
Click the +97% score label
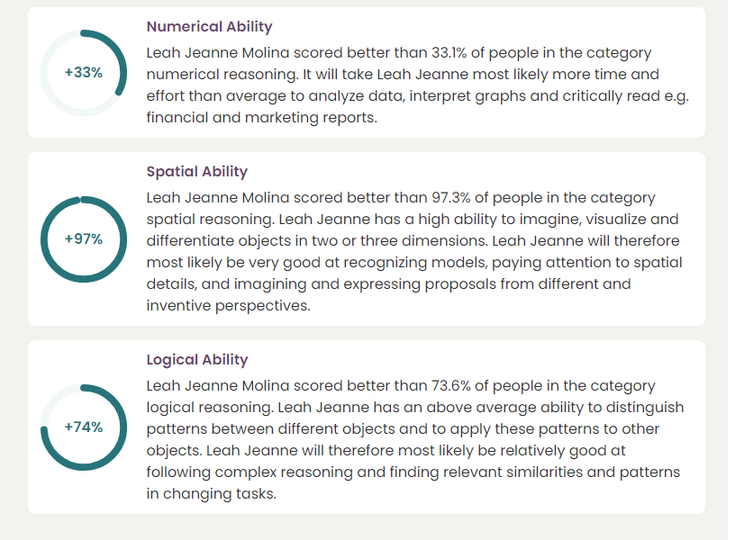pos(83,239)
